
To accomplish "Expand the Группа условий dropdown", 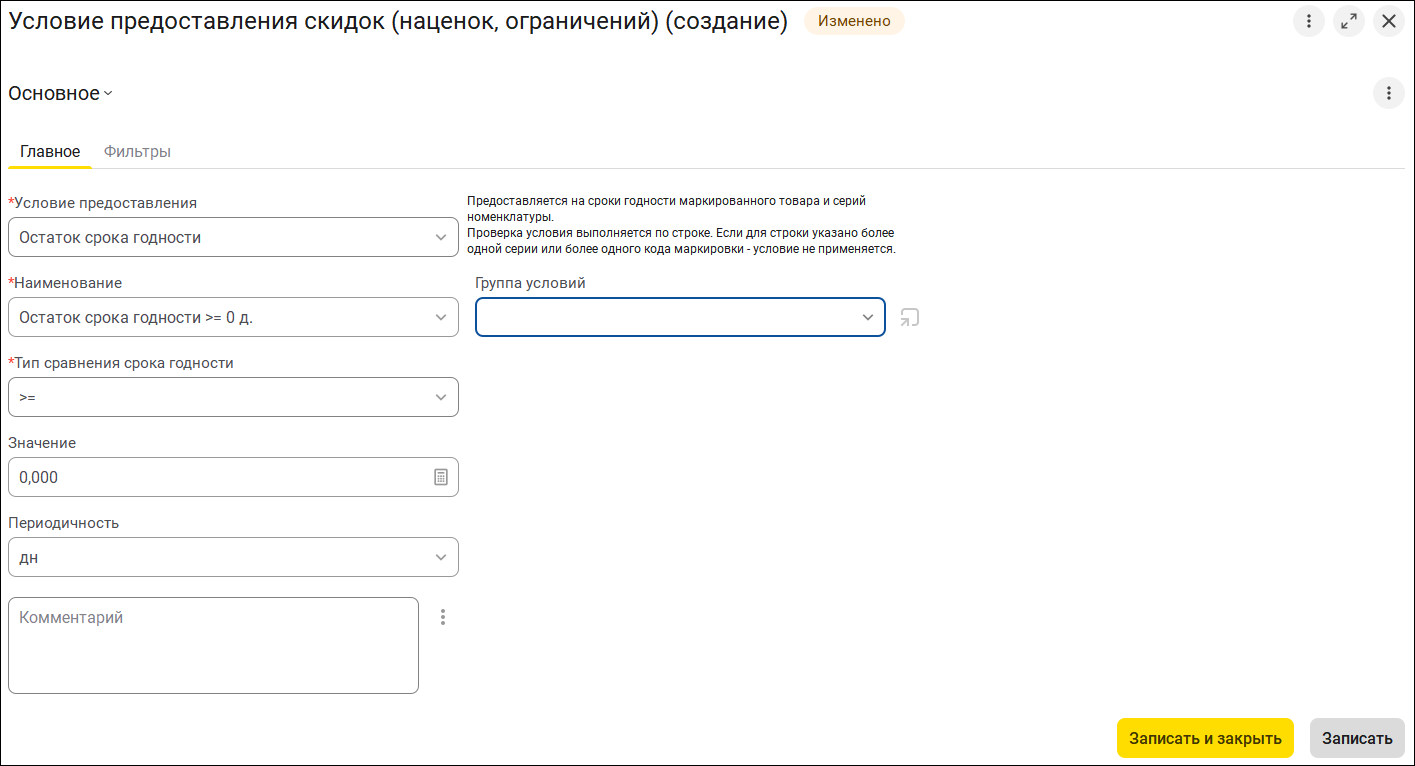I will [867, 317].
